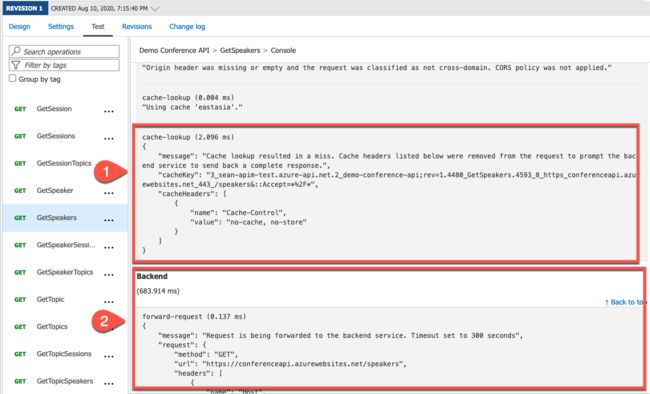Select the GetSpeakerTopics operation
This screenshot has width=650, height=394.
(x=65, y=272)
